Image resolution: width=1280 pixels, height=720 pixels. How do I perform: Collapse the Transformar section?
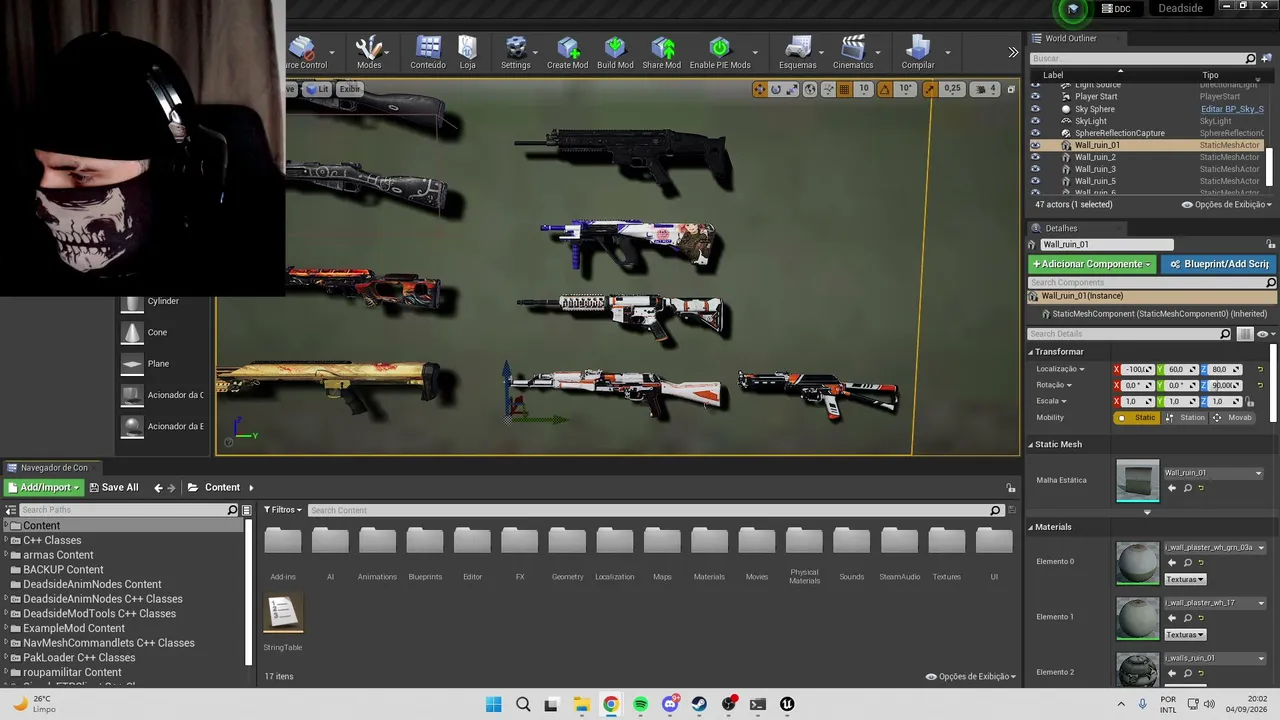point(1031,352)
